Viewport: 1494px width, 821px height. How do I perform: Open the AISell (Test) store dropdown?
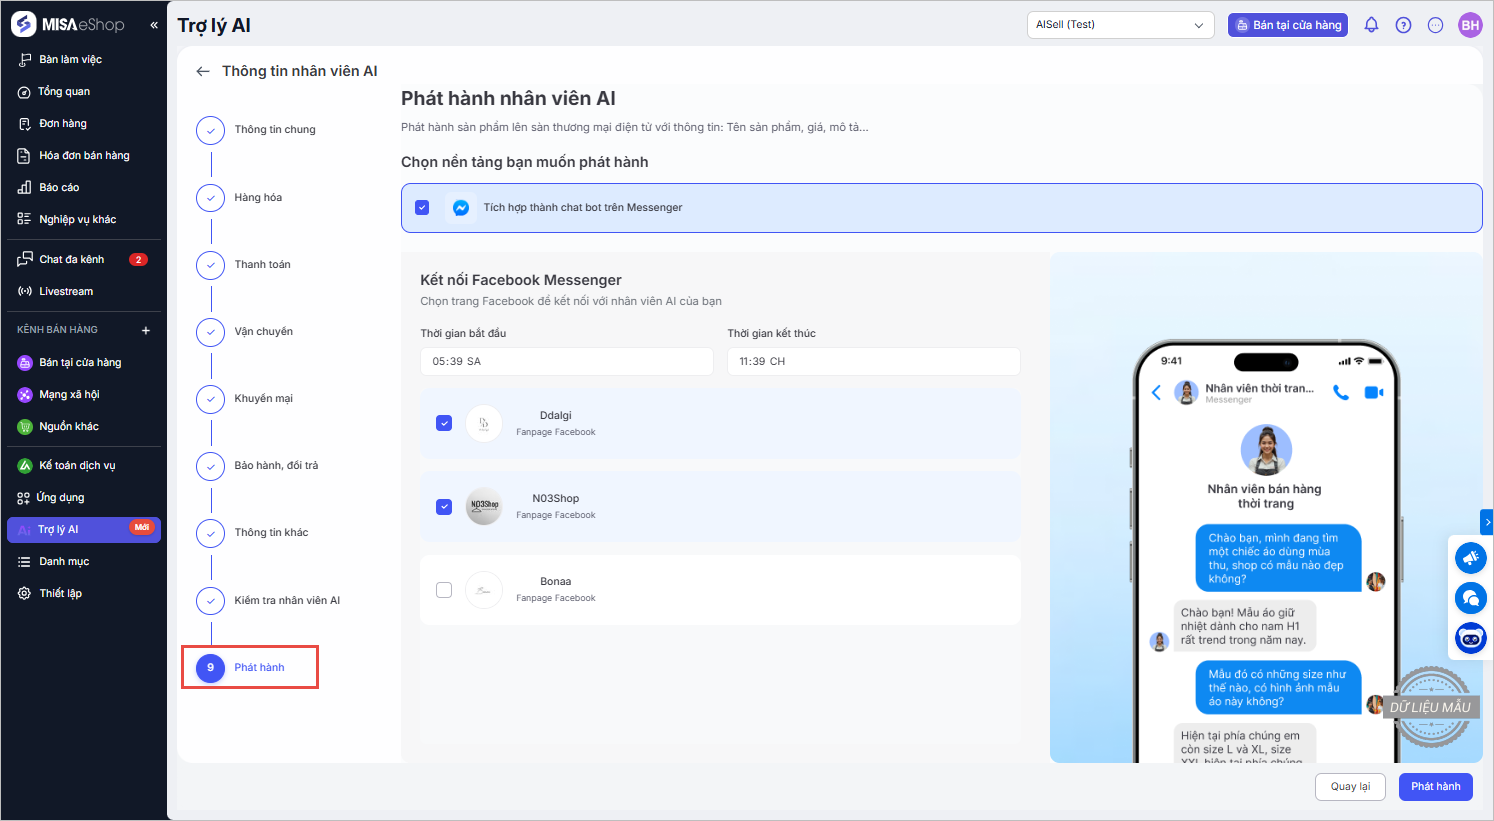(1120, 25)
